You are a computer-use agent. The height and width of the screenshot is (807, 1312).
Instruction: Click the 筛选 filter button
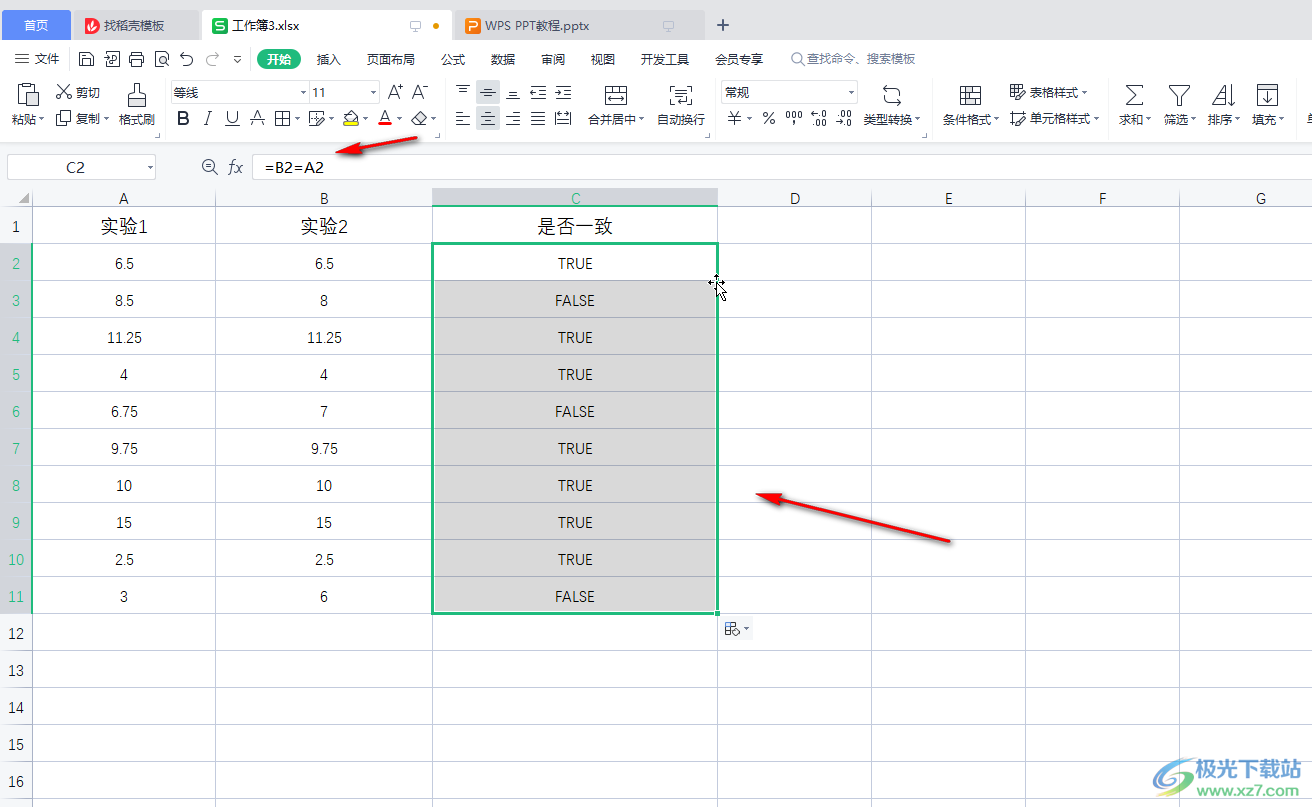pyautogui.click(x=1180, y=105)
